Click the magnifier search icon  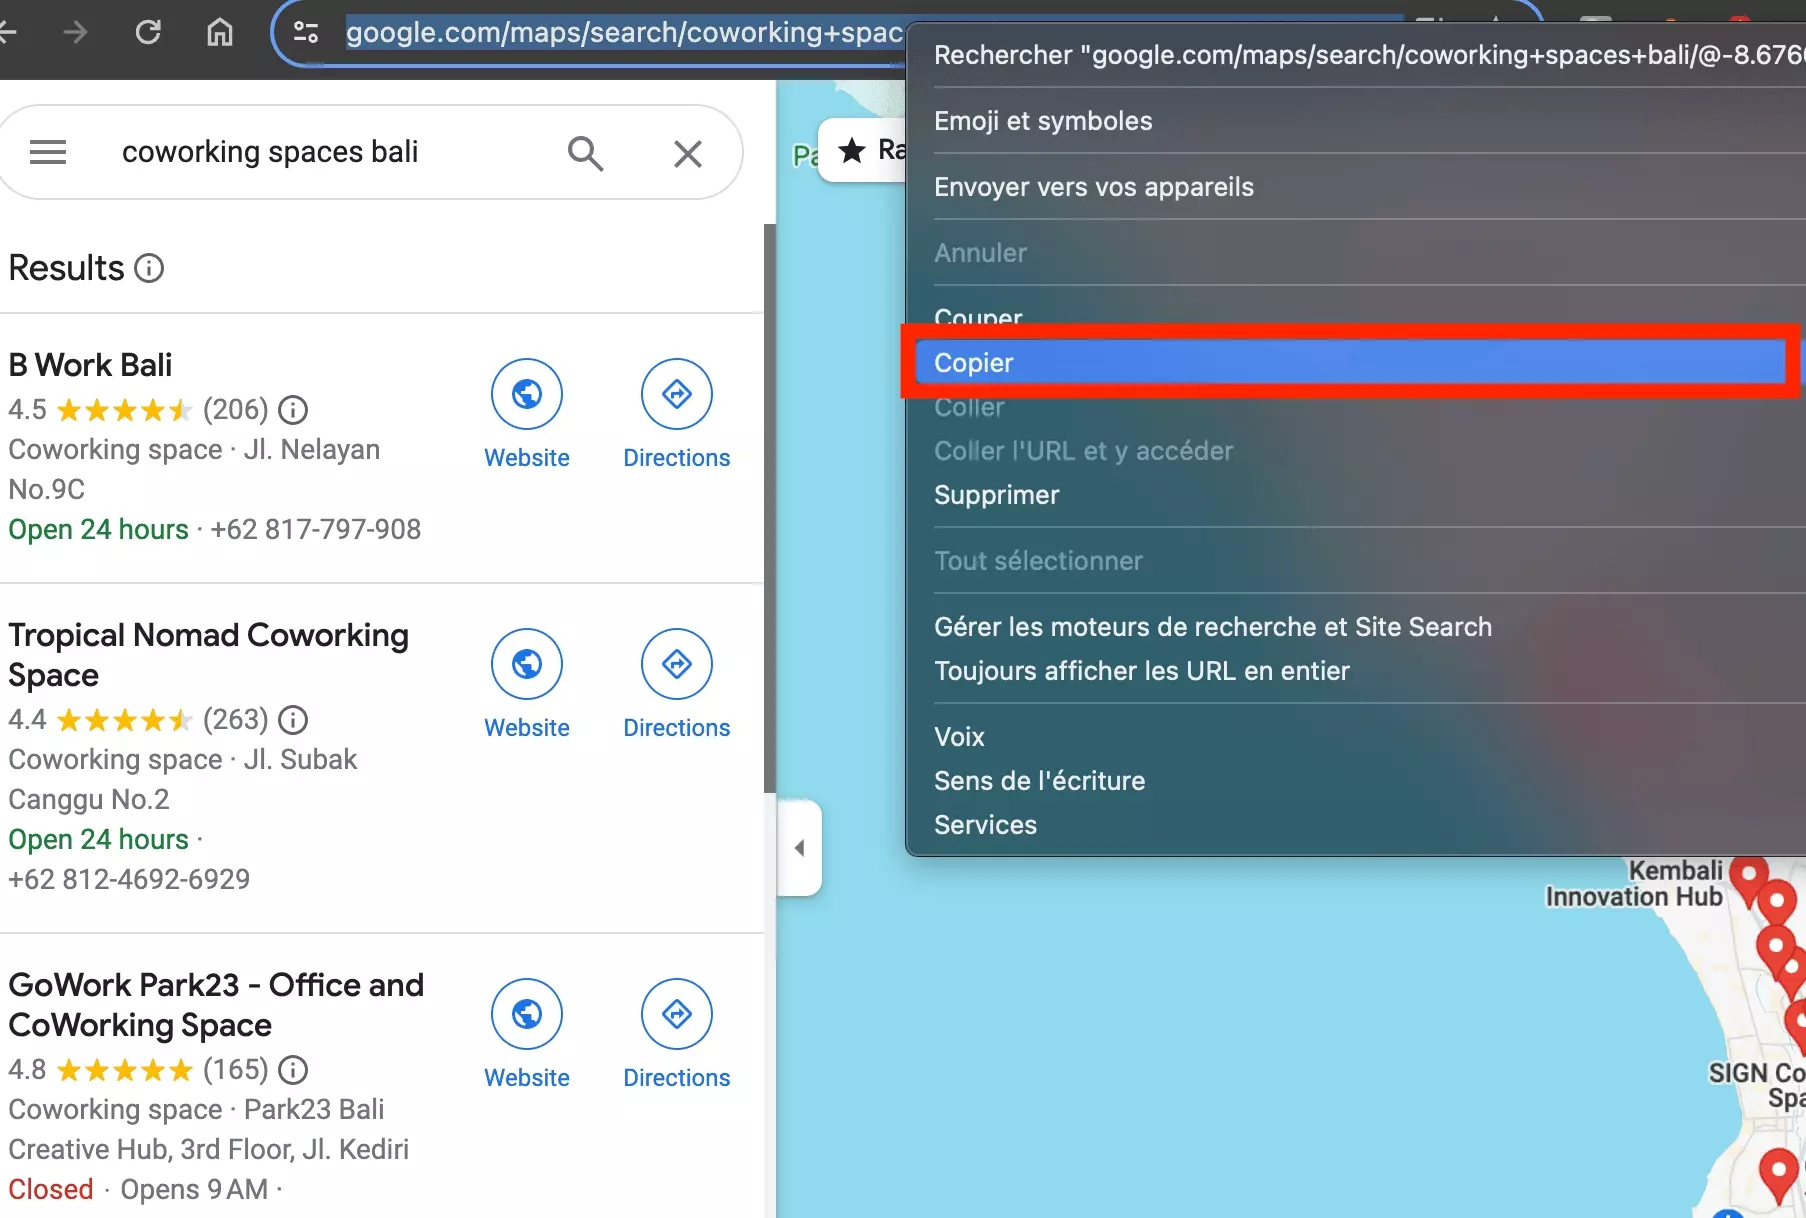(x=585, y=153)
